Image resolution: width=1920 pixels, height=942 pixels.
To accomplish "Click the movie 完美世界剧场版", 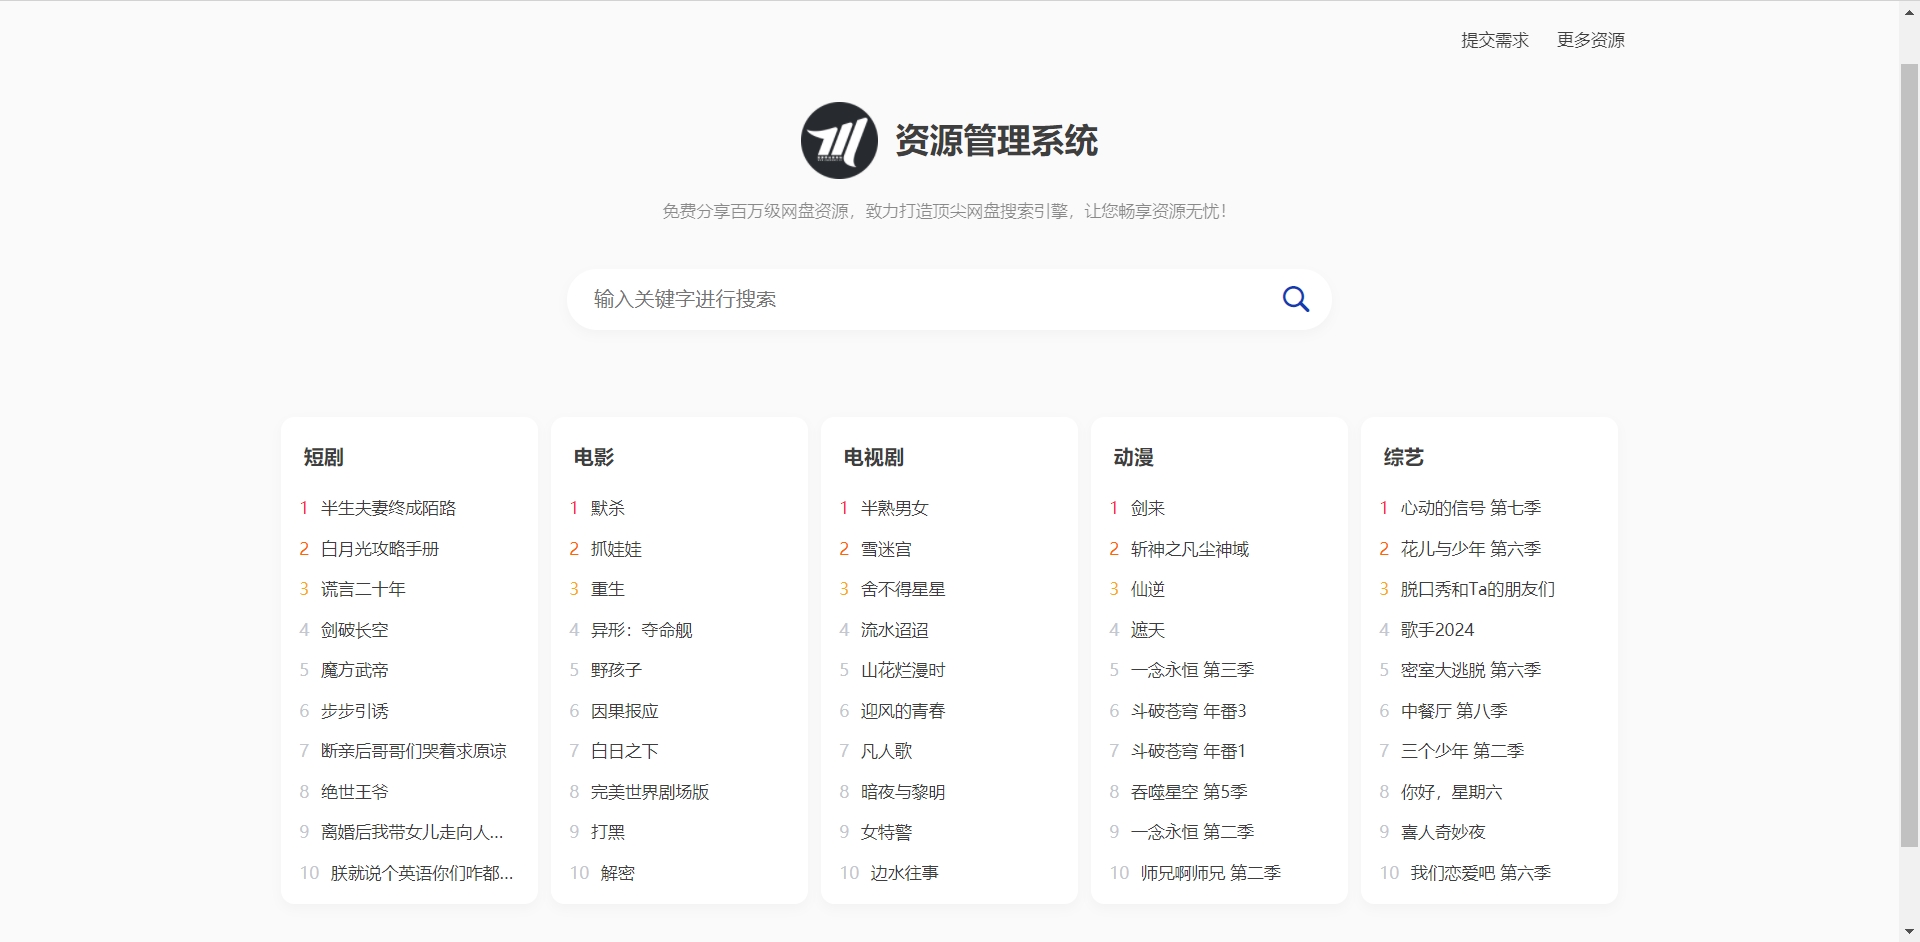I will pos(649,792).
